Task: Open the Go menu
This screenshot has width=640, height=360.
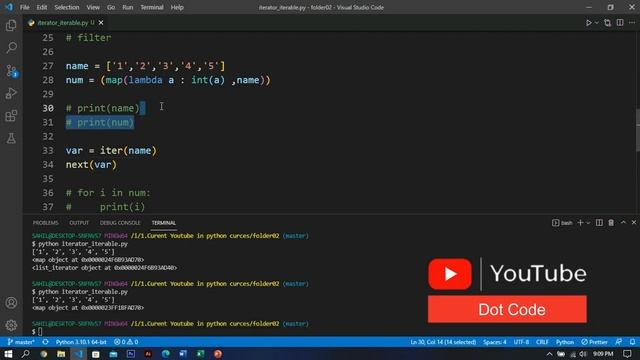Action: point(111,7)
